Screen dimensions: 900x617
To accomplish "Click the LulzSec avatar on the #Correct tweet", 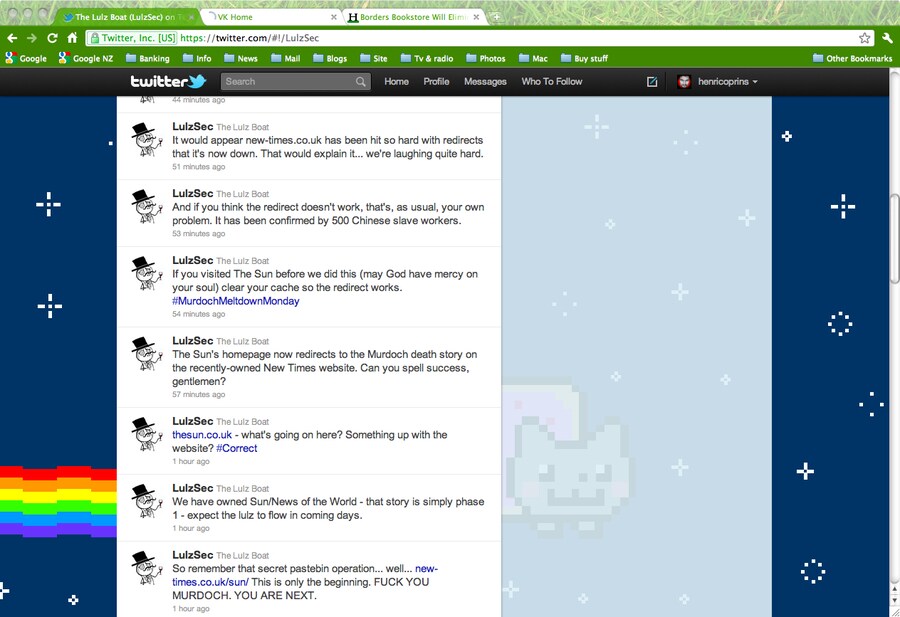I will coord(145,434).
